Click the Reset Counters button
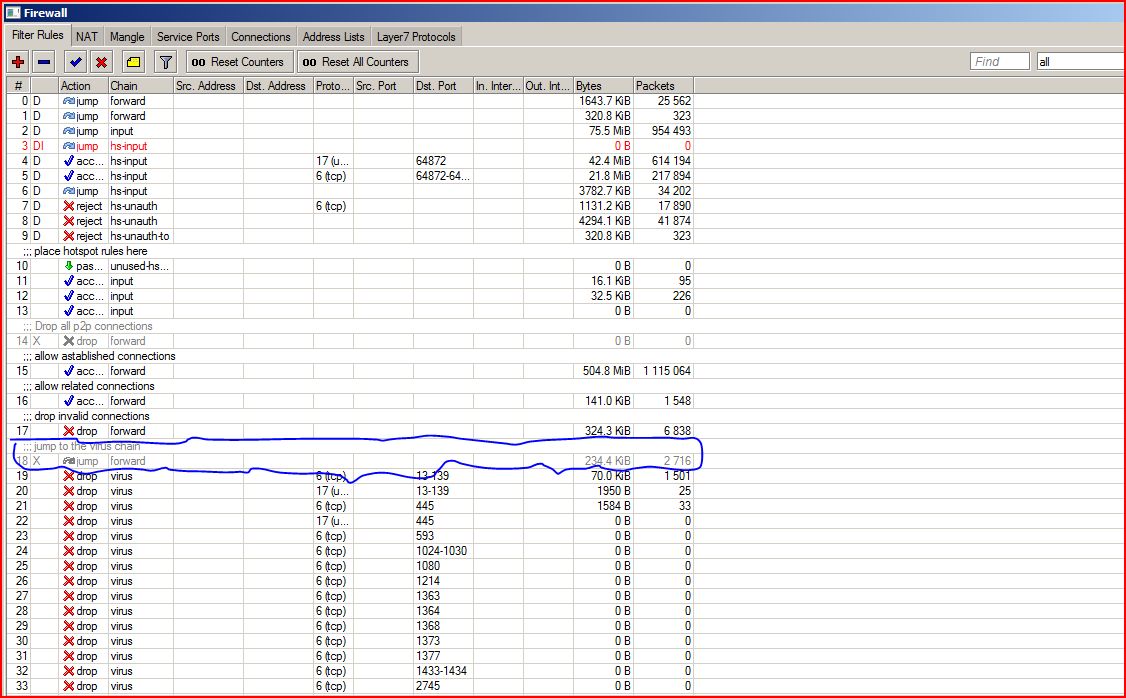Image resolution: width=1126 pixels, height=698 pixels. pyautogui.click(x=240, y=62)
